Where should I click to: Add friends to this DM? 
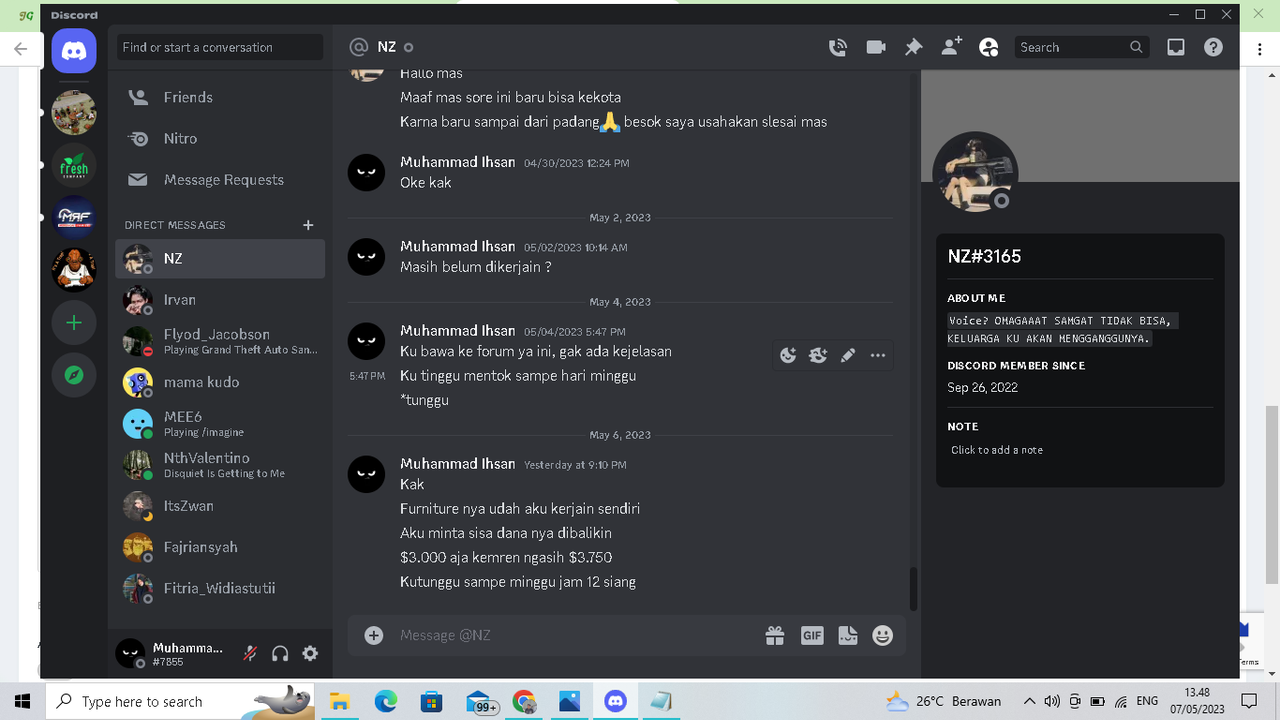951,47
